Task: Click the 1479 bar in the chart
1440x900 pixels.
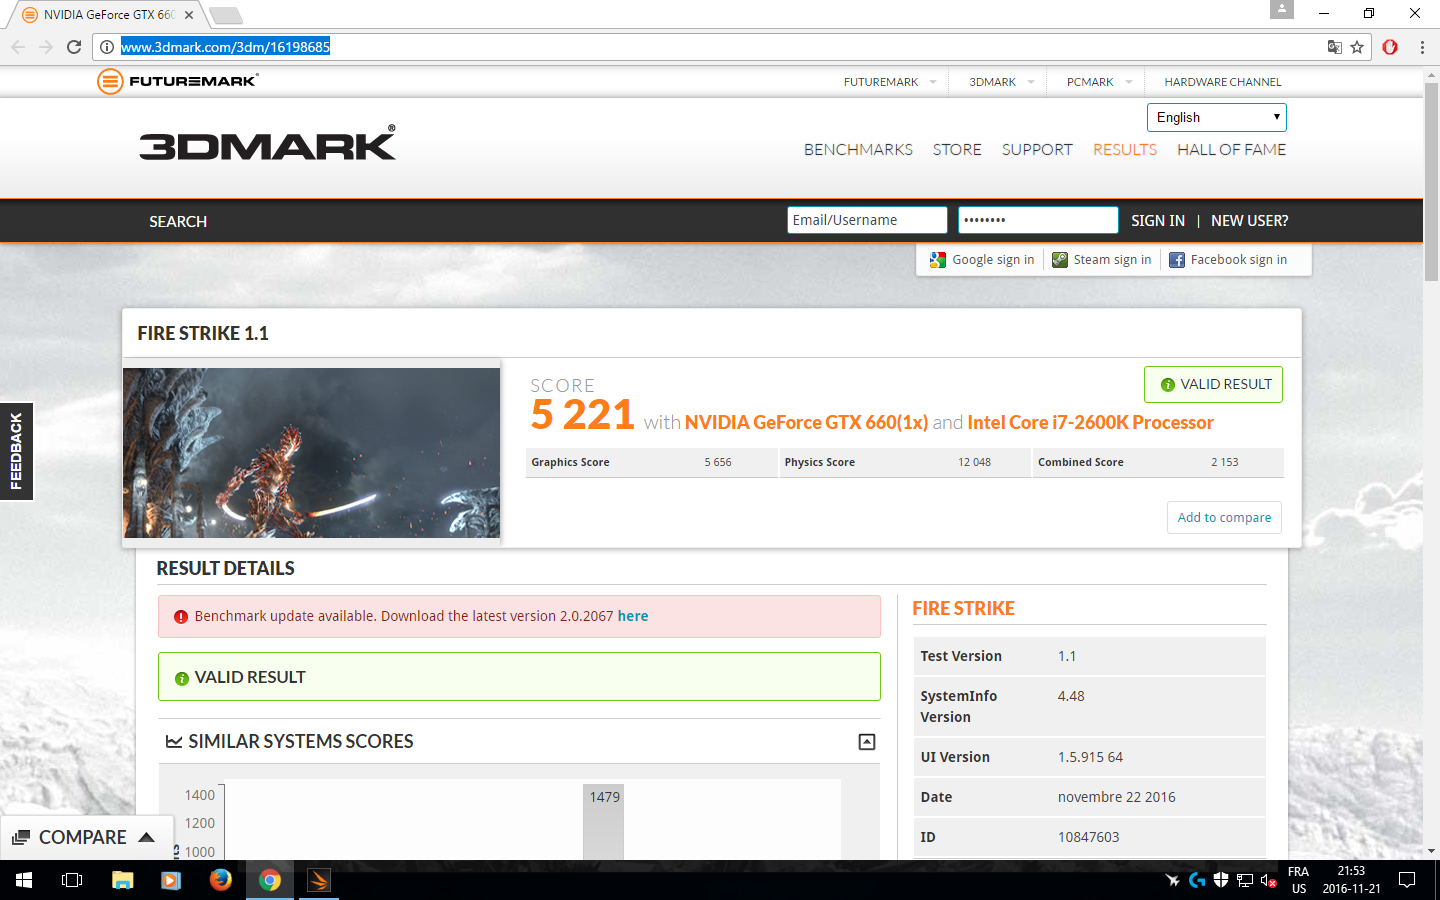Action: (604, 822)
